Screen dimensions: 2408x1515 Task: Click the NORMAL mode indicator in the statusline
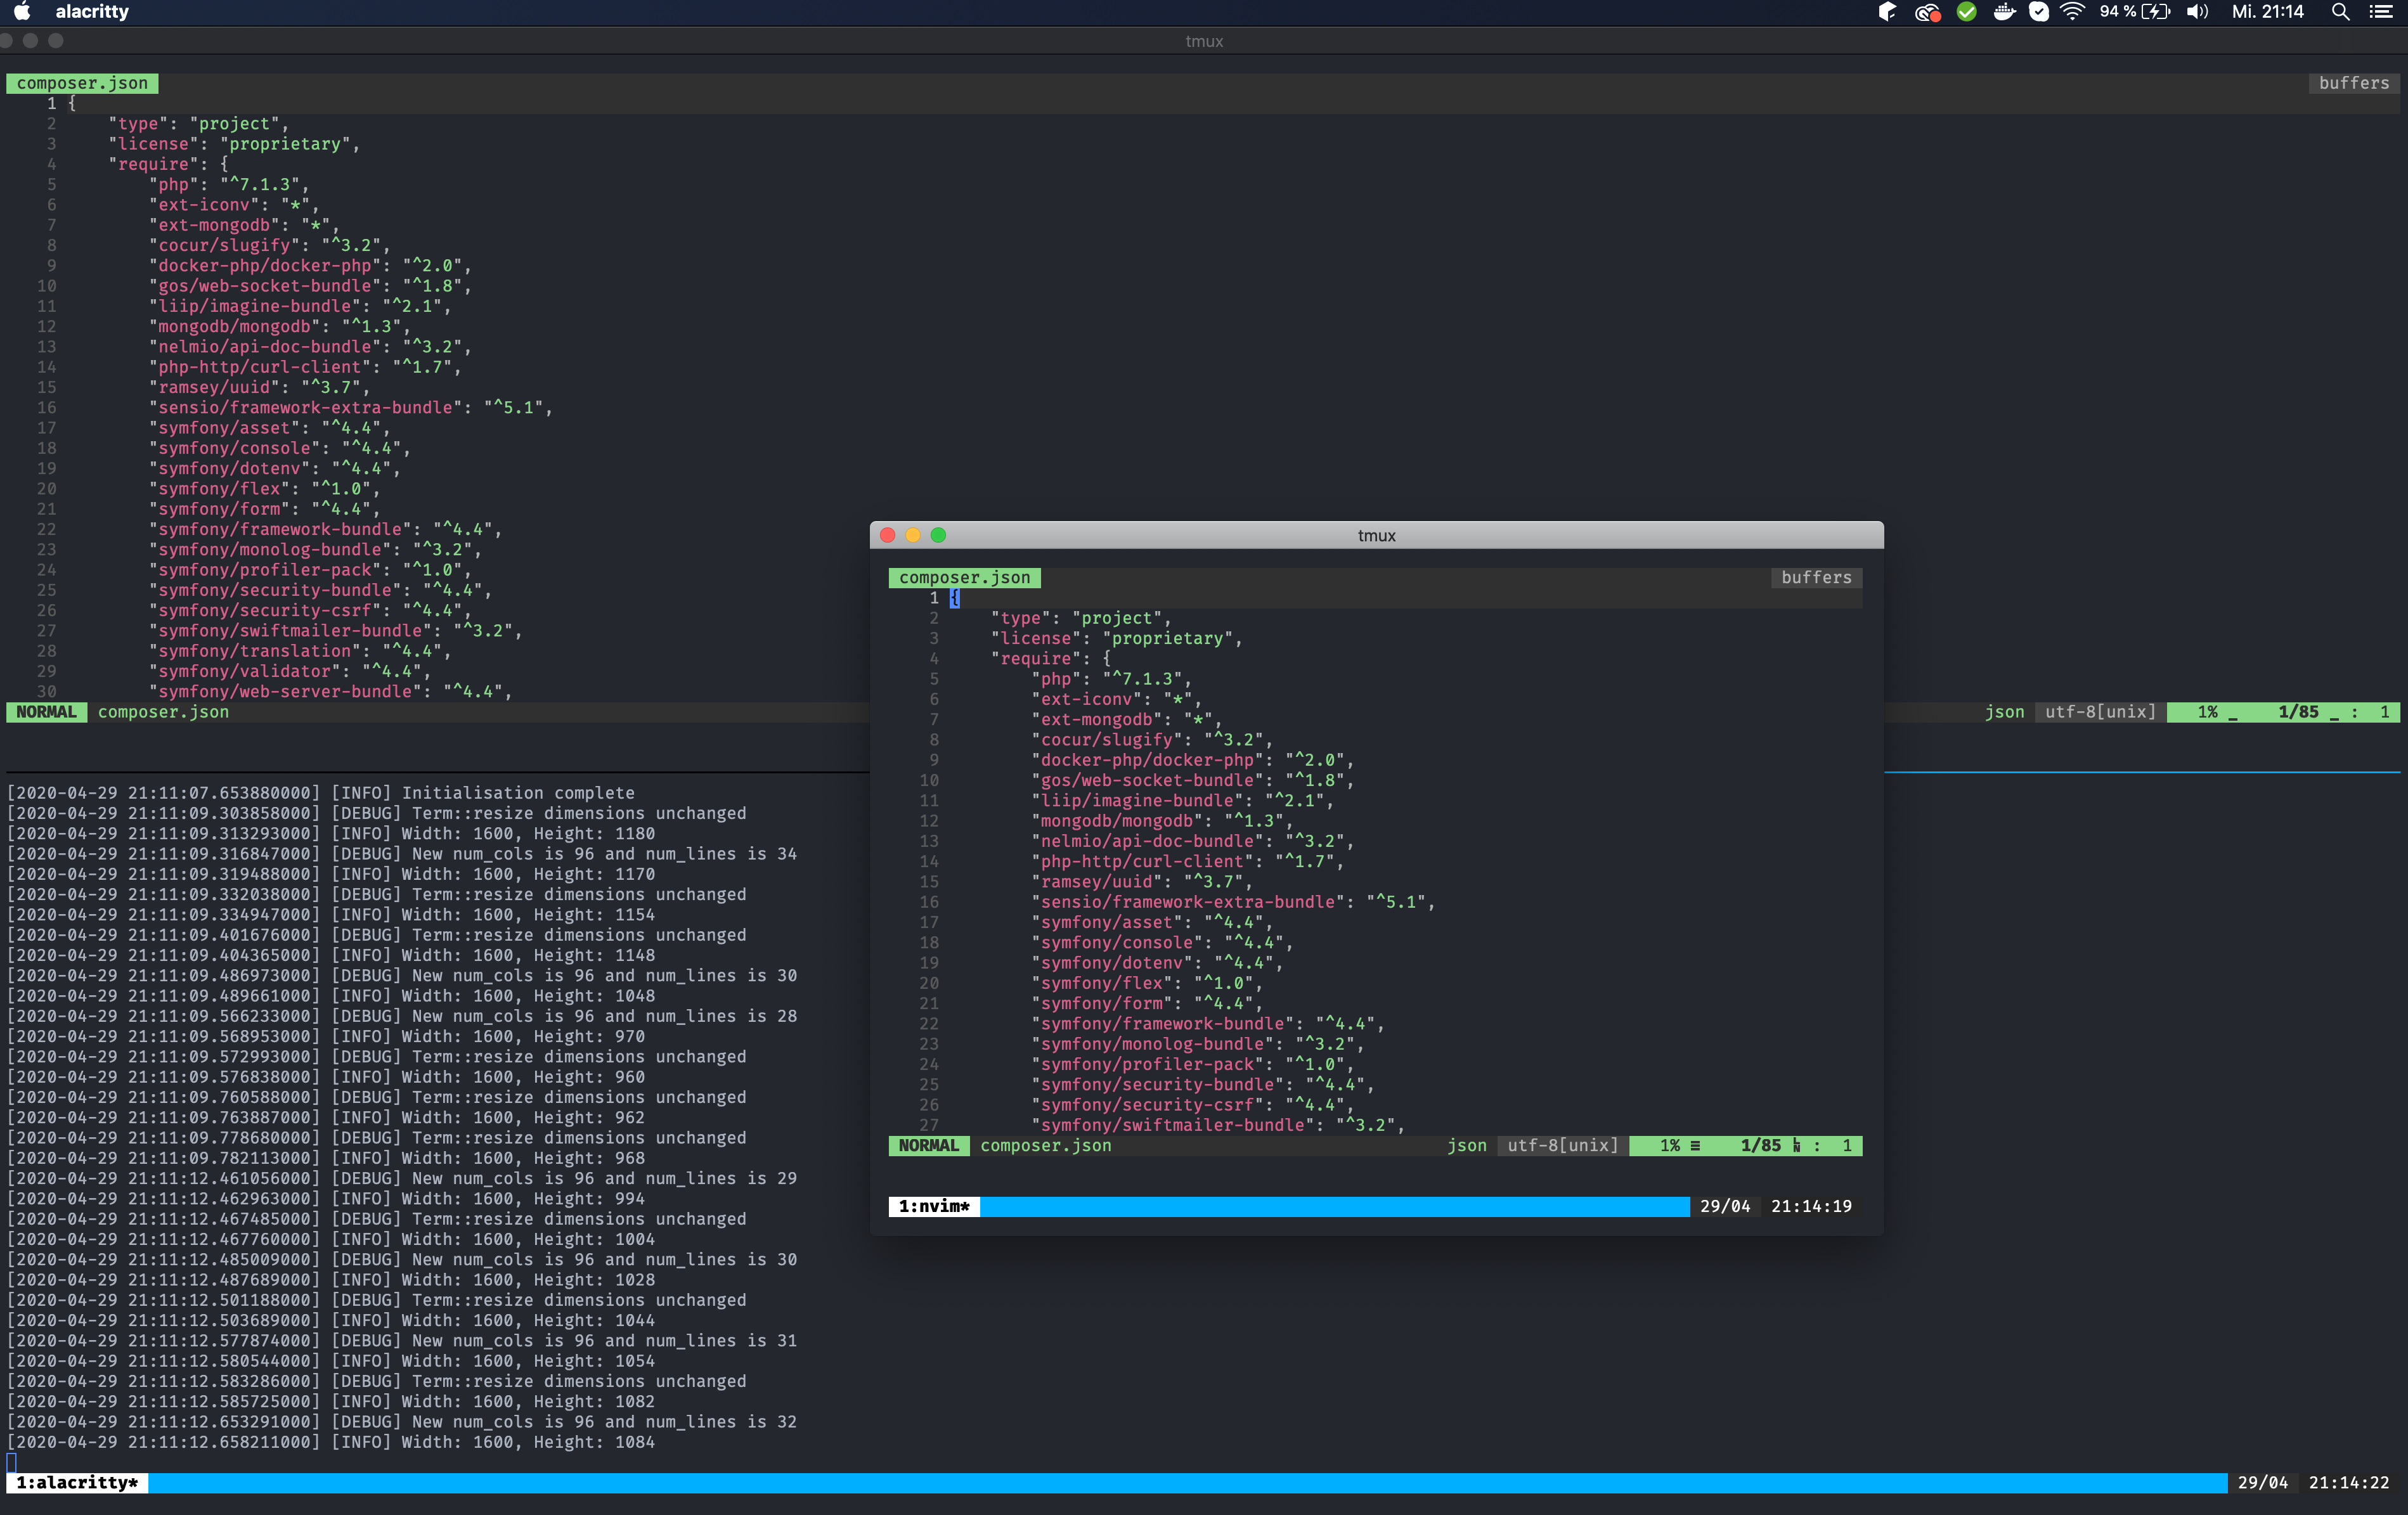tap(46, 712)
